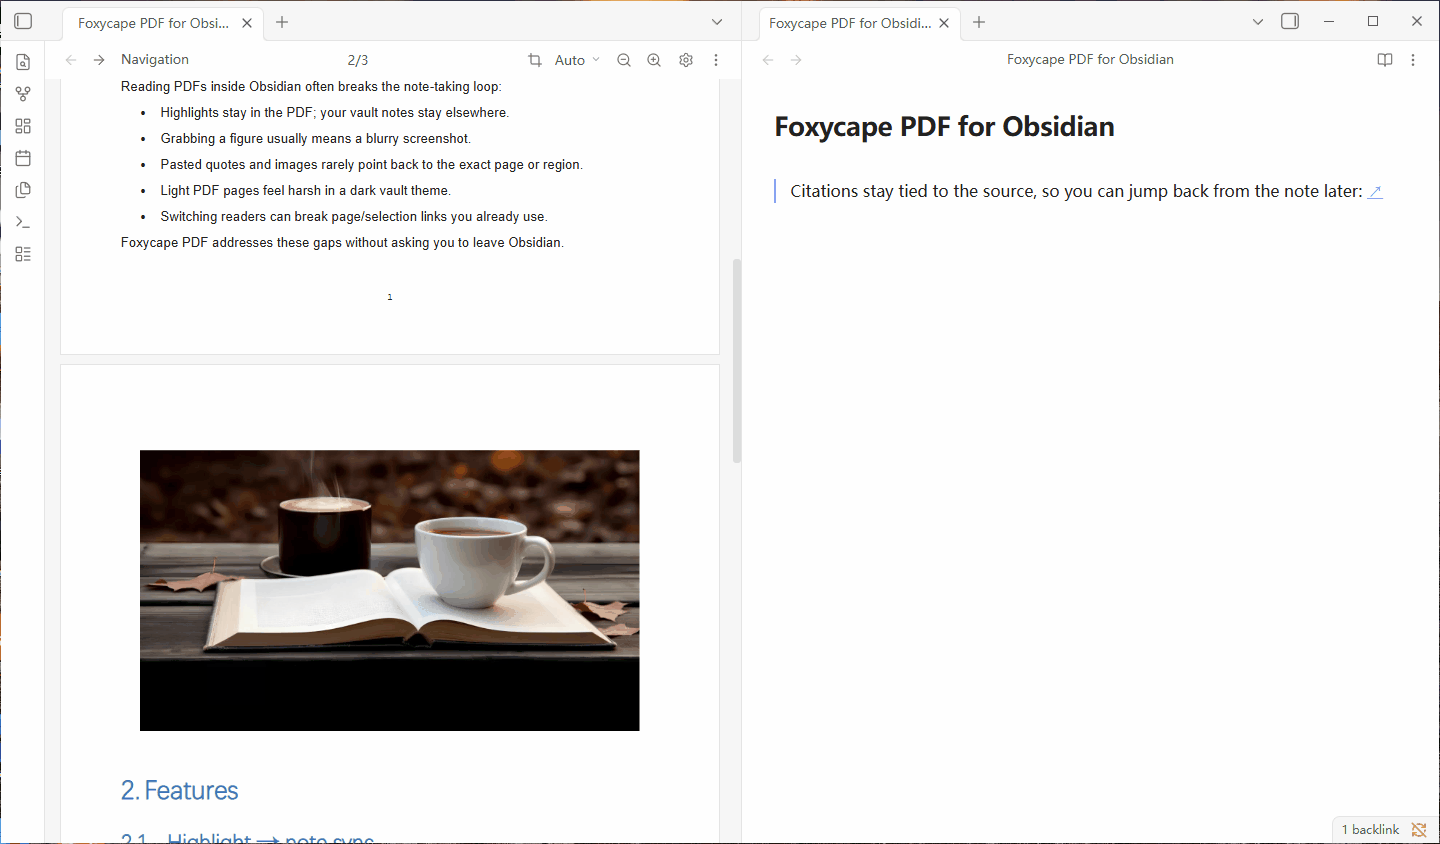
Task: Close the right Foxycape PDF note tab
Action: (944, 23)
